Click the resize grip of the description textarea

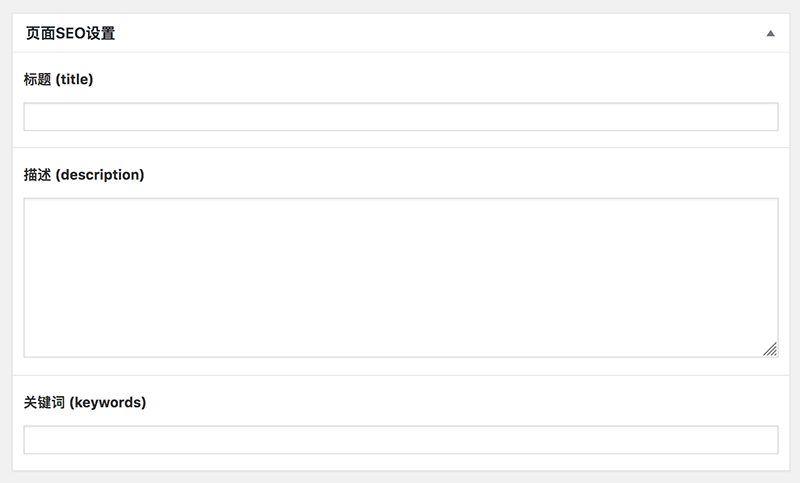[x=770, y=349]
